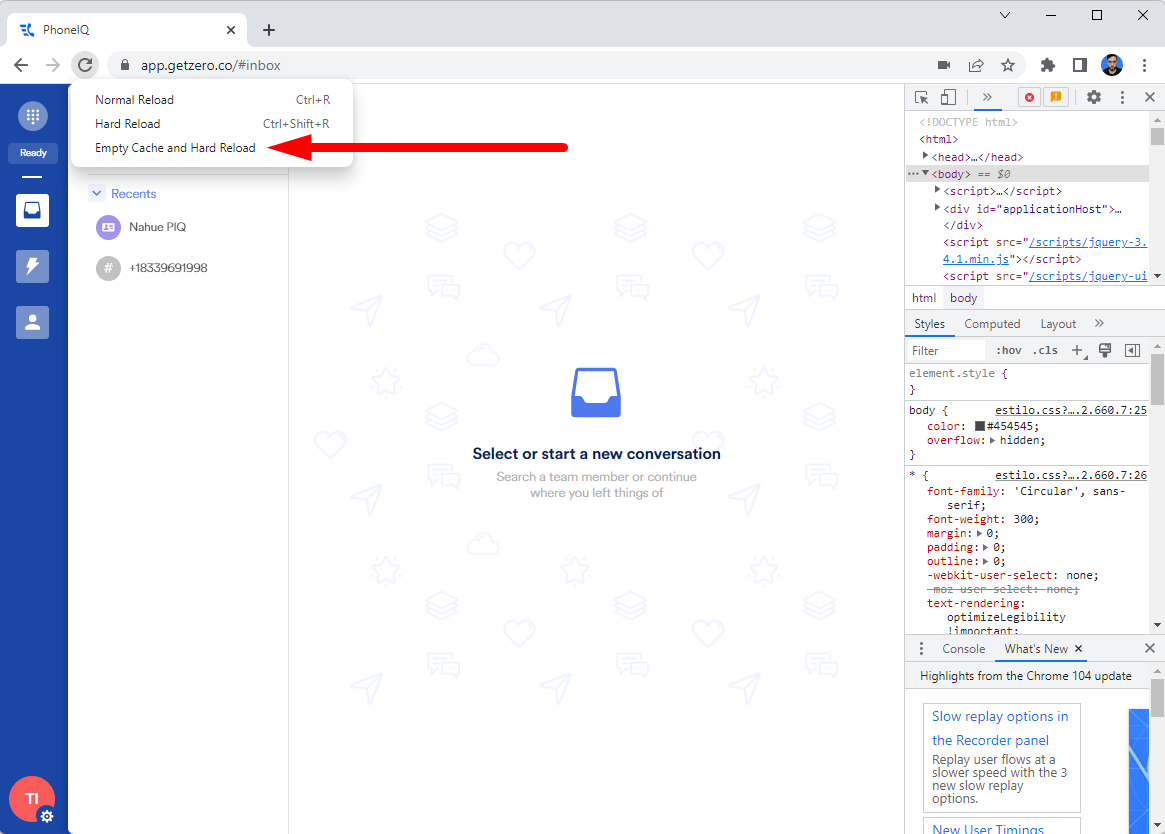Image resolution: width=1165 pixels, height=834 pixels.
Task: Select Normal Reload menu item
Action: point(212,100)
